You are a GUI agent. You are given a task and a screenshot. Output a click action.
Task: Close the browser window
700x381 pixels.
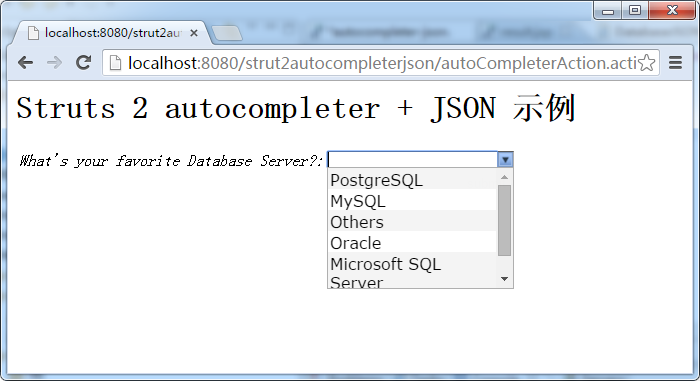672,10
